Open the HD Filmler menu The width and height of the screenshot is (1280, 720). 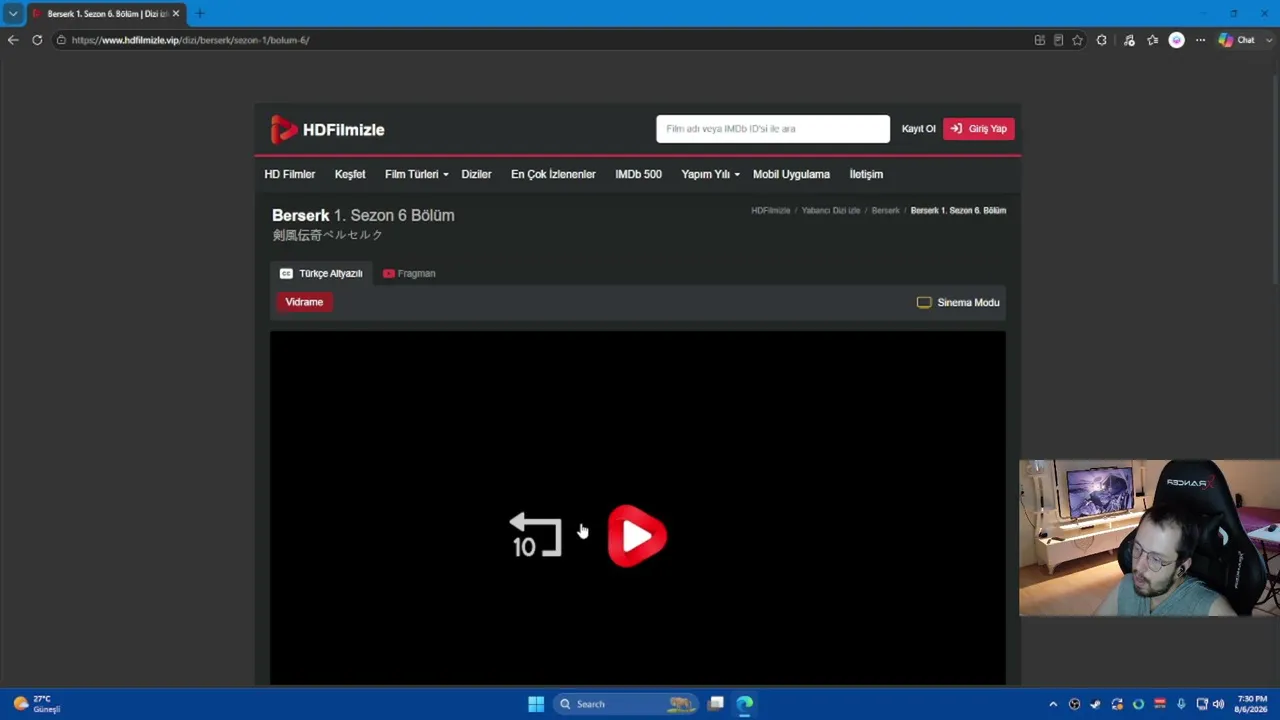[289, 174]
